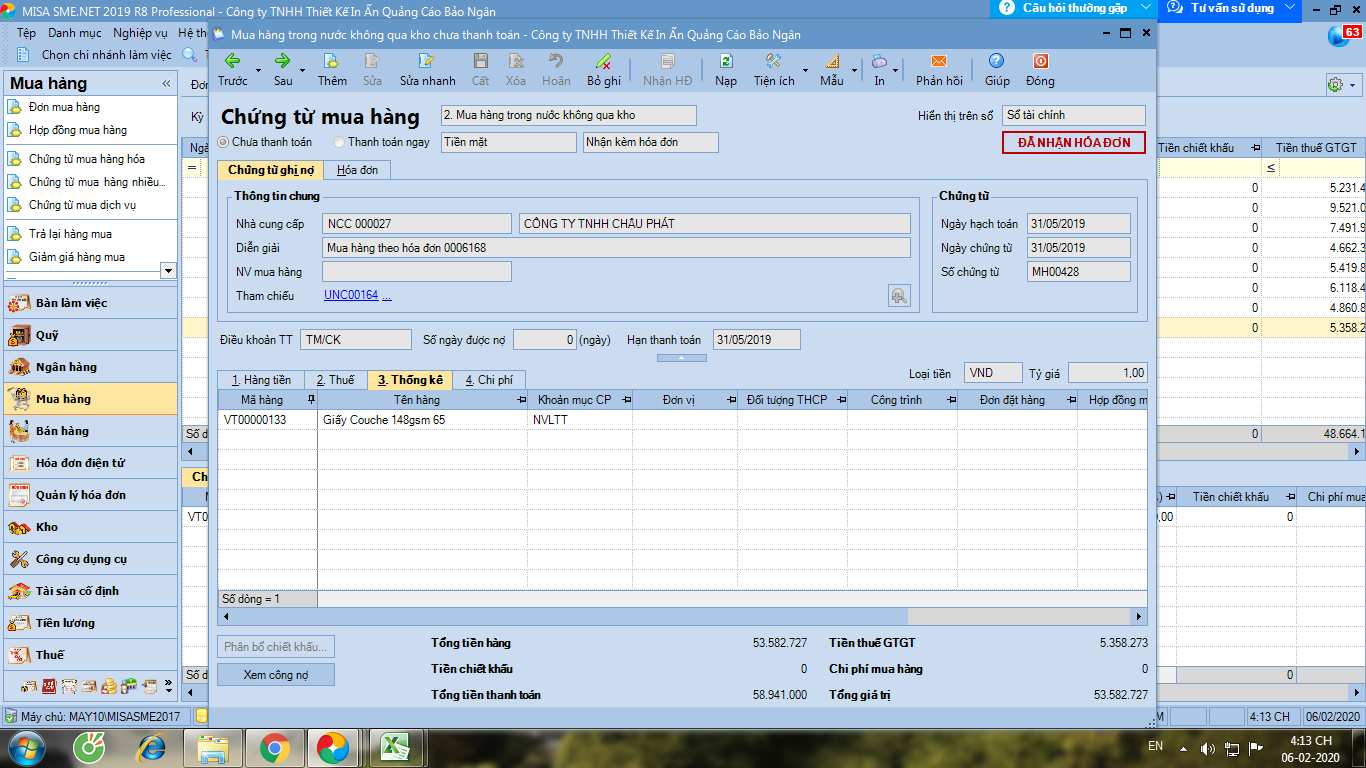Open Quỹ cash module in sidebar

(x=91, y=335)
